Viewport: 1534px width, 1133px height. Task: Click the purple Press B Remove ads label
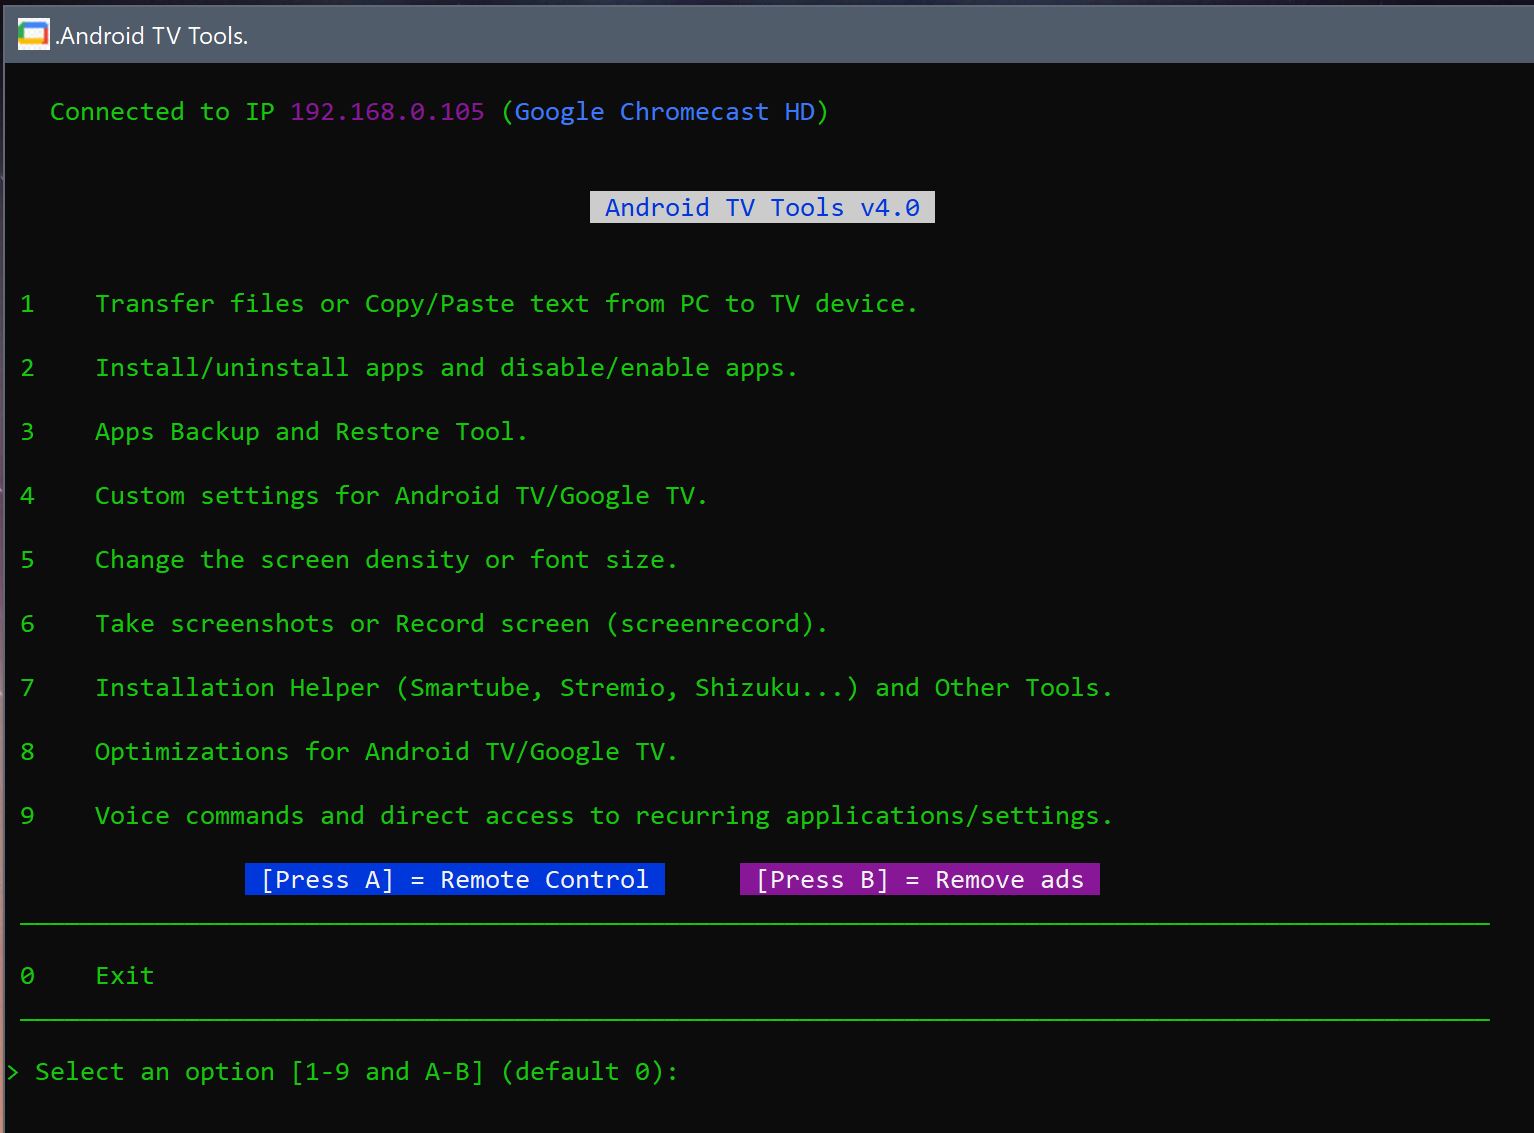pos(919,880)
